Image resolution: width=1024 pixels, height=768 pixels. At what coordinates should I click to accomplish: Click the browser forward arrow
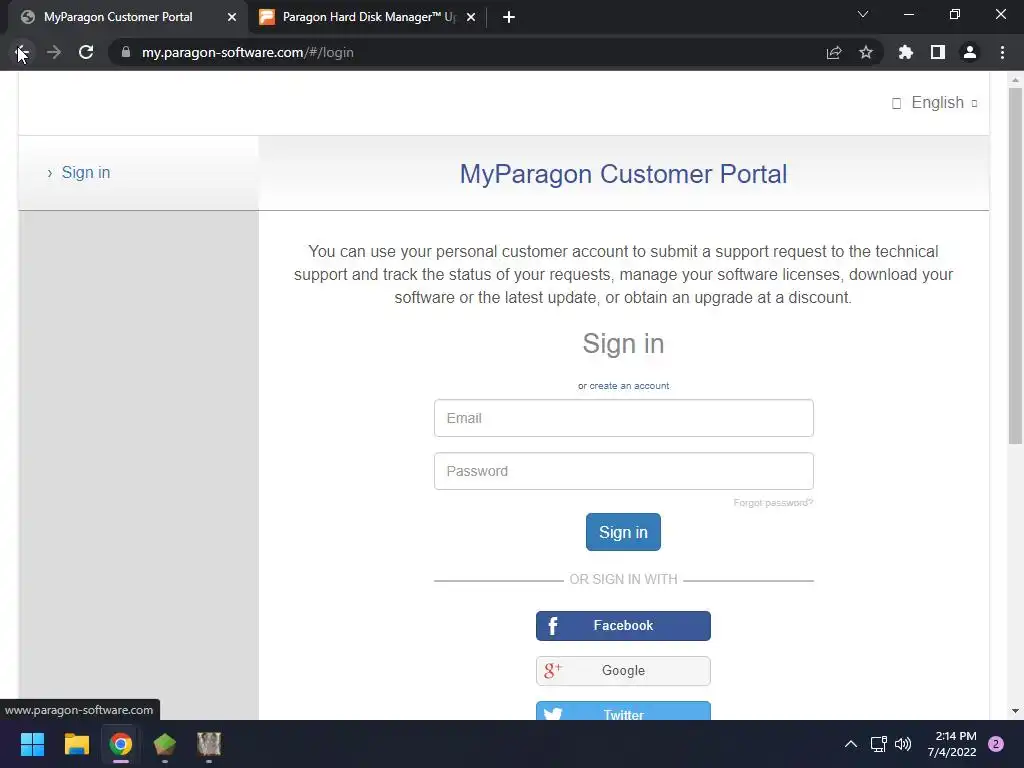coord(54,52)
